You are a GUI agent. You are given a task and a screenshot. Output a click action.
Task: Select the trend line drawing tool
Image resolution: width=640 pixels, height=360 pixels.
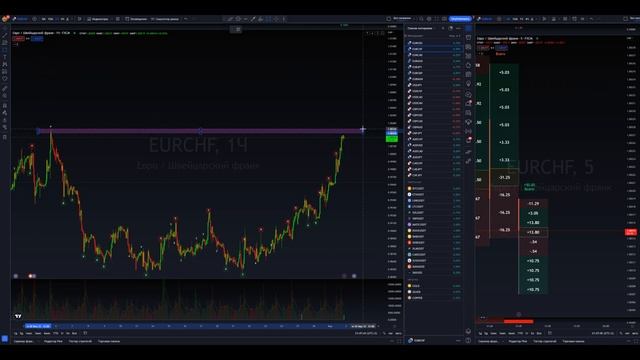point(5,36)
